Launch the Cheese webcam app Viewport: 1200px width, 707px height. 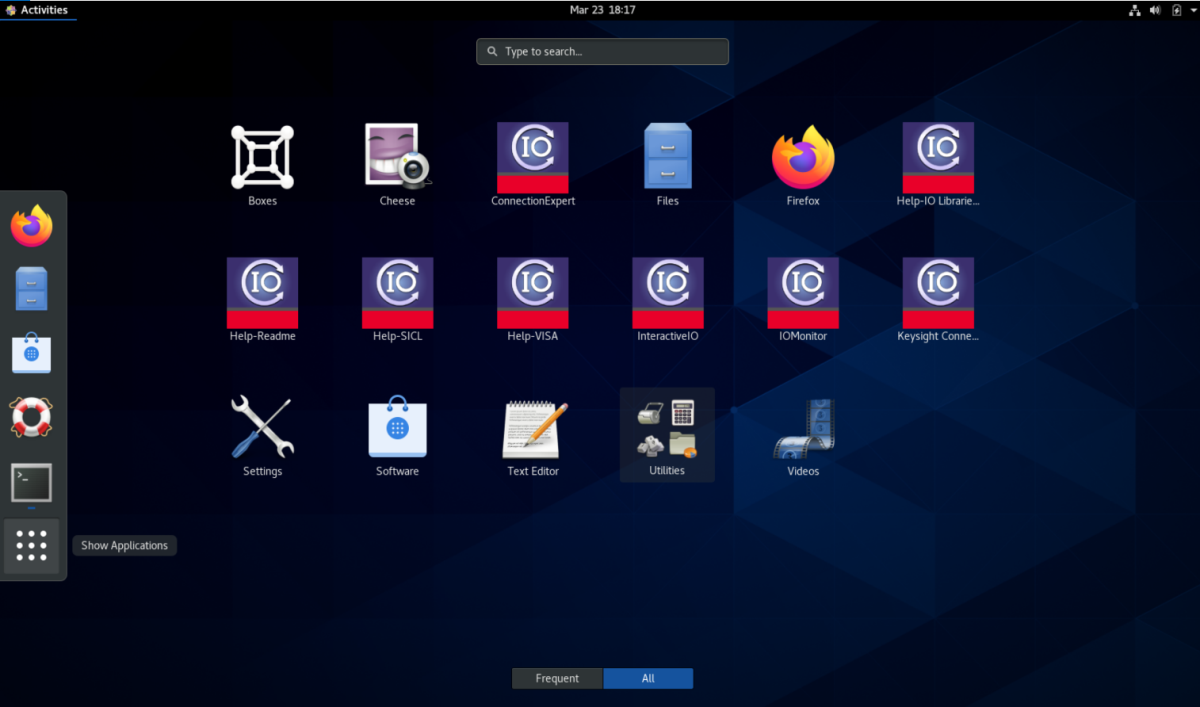(x=397, y=158)
